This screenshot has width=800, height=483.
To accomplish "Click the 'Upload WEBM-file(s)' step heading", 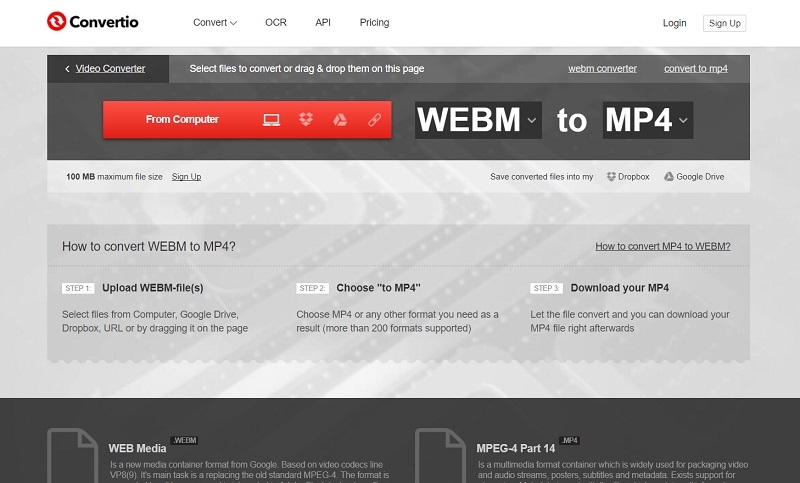I will point(153,288).
